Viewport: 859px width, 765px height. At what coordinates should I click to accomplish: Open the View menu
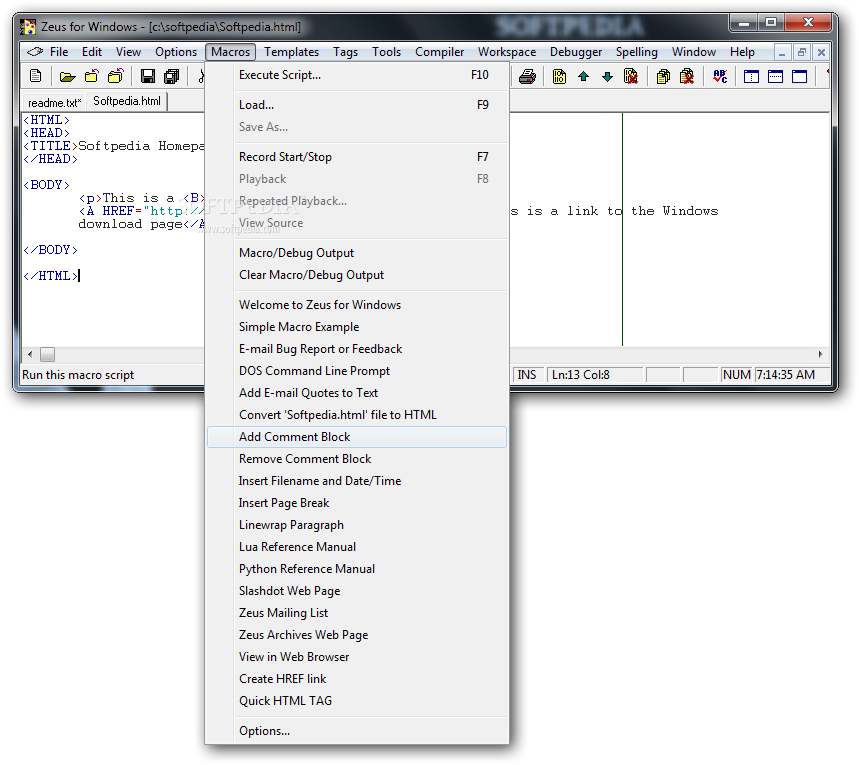[x=128, y=52]
